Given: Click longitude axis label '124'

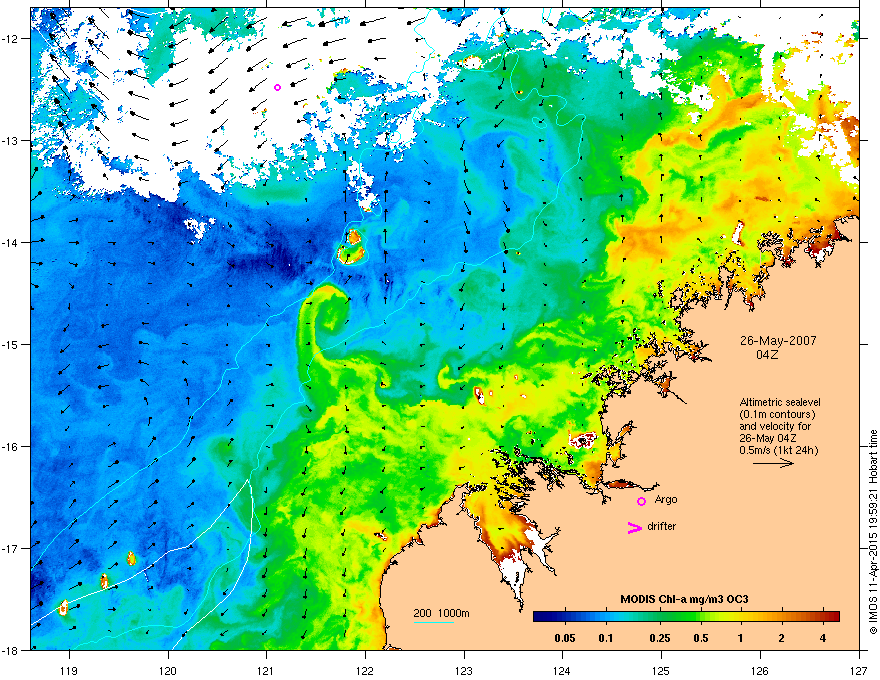Looking at the screenshot, I should (562, 670).
